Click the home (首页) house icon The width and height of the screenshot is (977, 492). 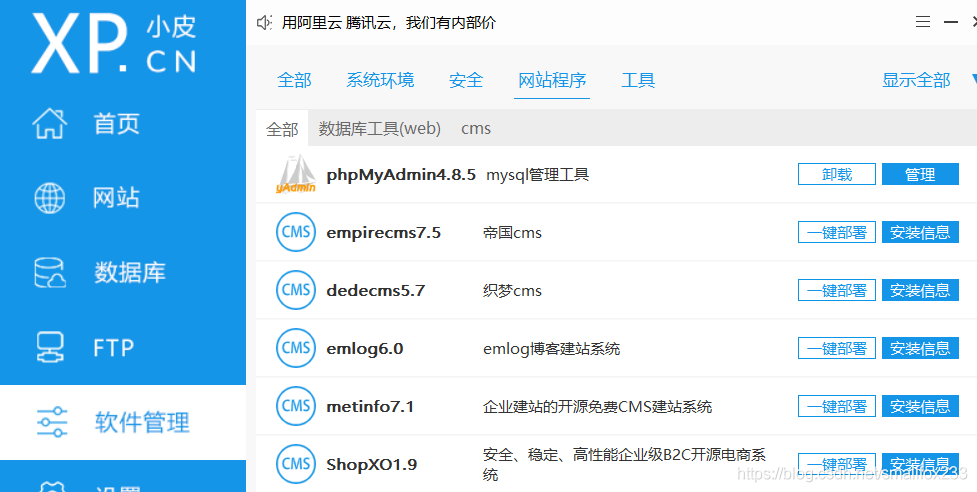coord(50,123)
